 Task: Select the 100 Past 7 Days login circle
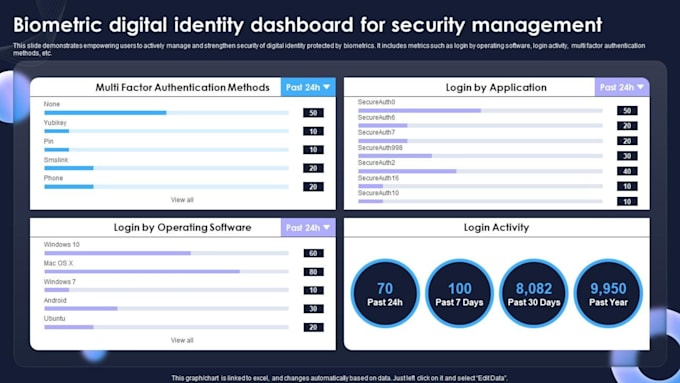click(x=459, y=294)
